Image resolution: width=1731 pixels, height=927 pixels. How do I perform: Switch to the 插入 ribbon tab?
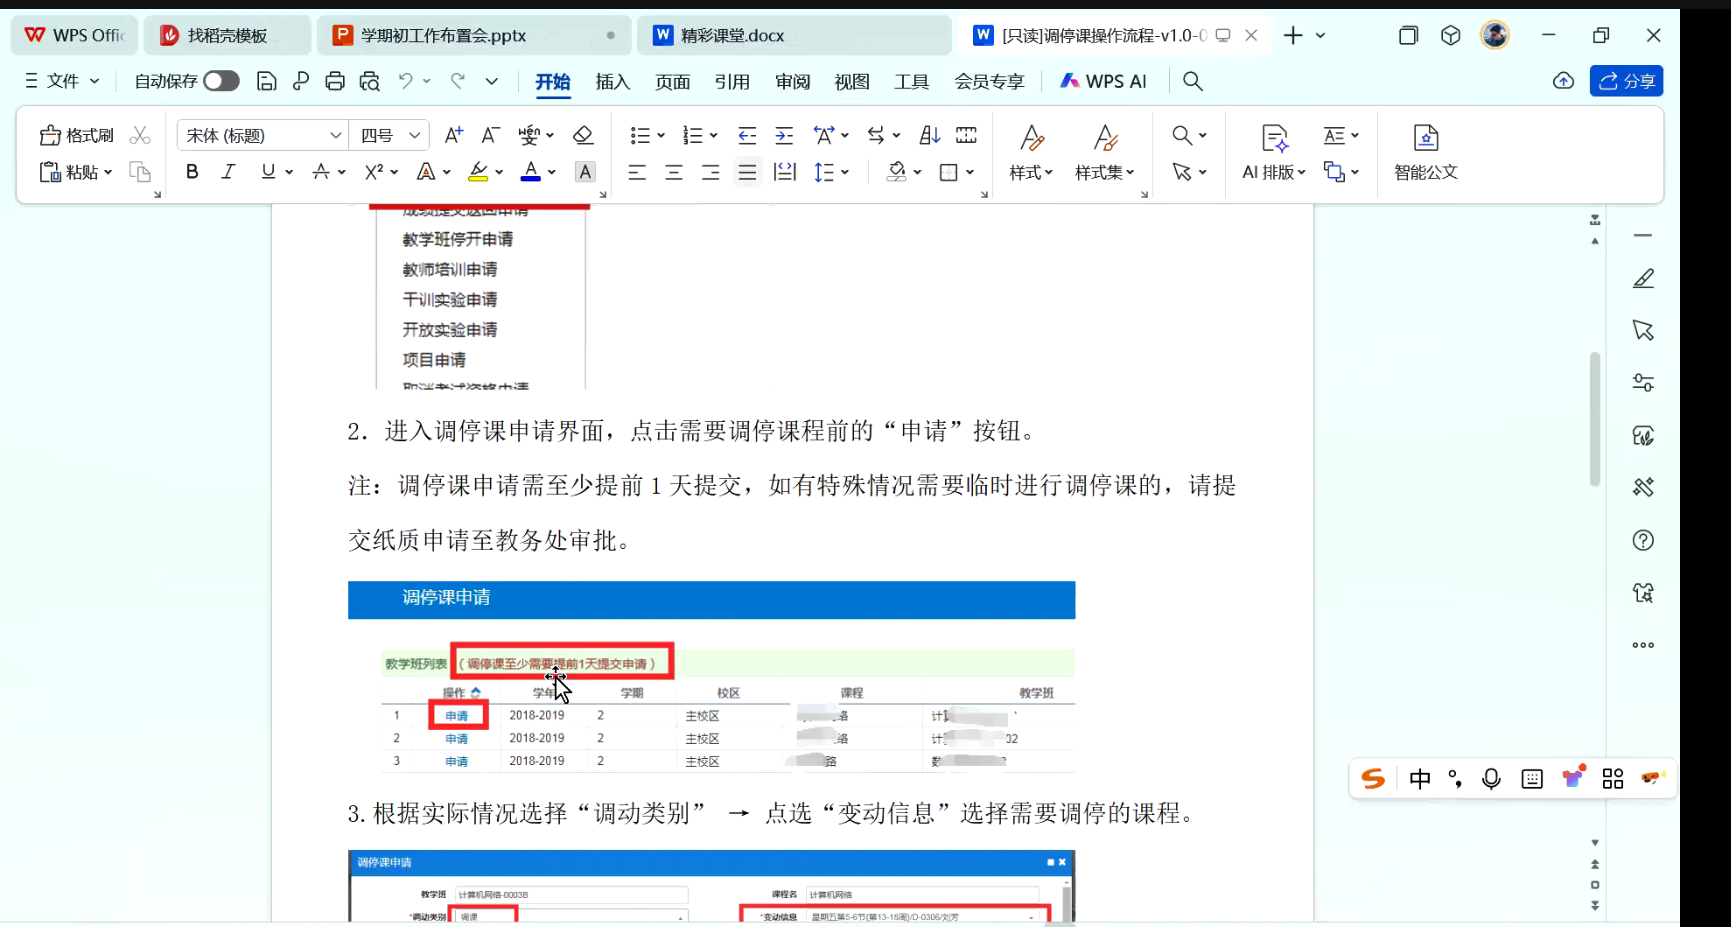tap(612, 81)
